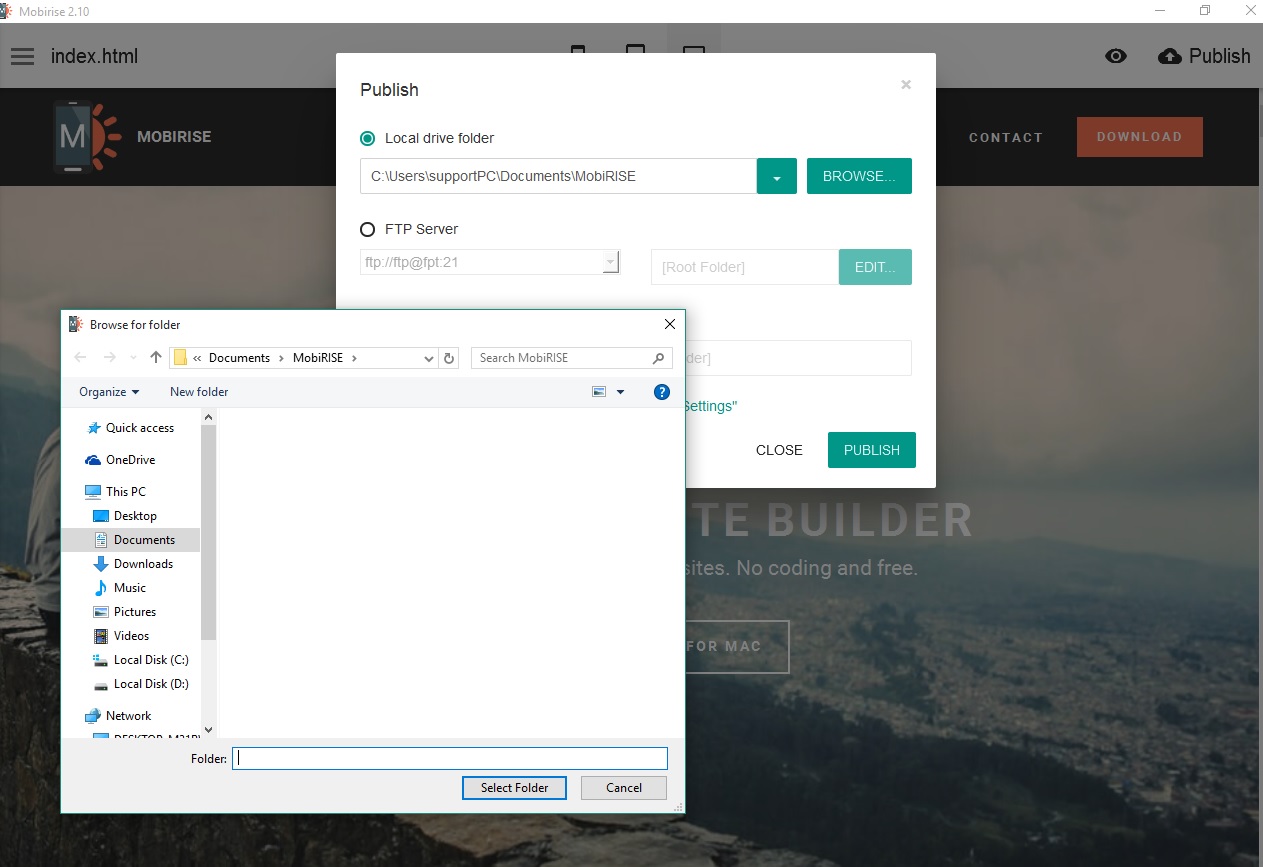Click inside the Folder name input field
Image resolution: width=1263 pixels, height=867 pixels.
click(x=448, y=758)
